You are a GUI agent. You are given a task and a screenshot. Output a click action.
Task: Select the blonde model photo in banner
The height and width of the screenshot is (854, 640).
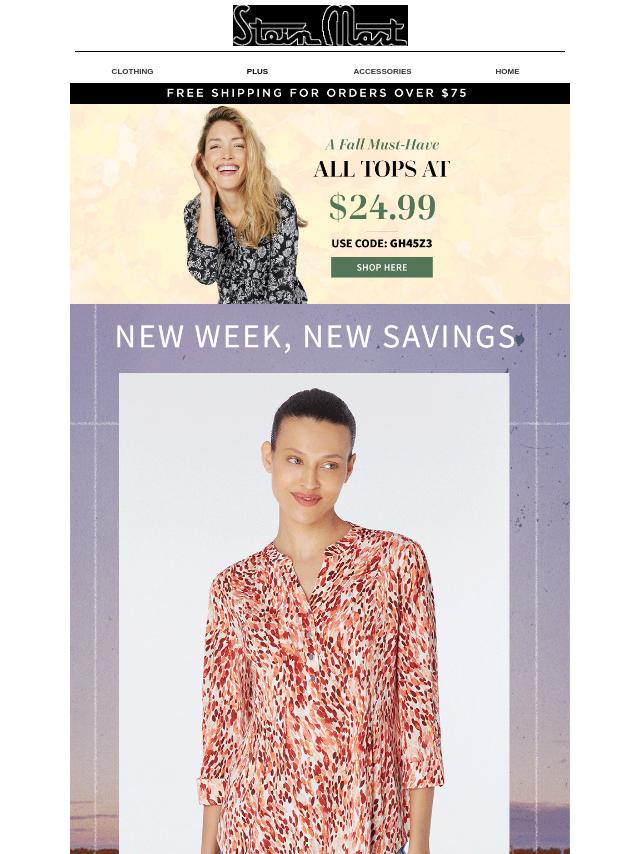click(x=245, y=204)
